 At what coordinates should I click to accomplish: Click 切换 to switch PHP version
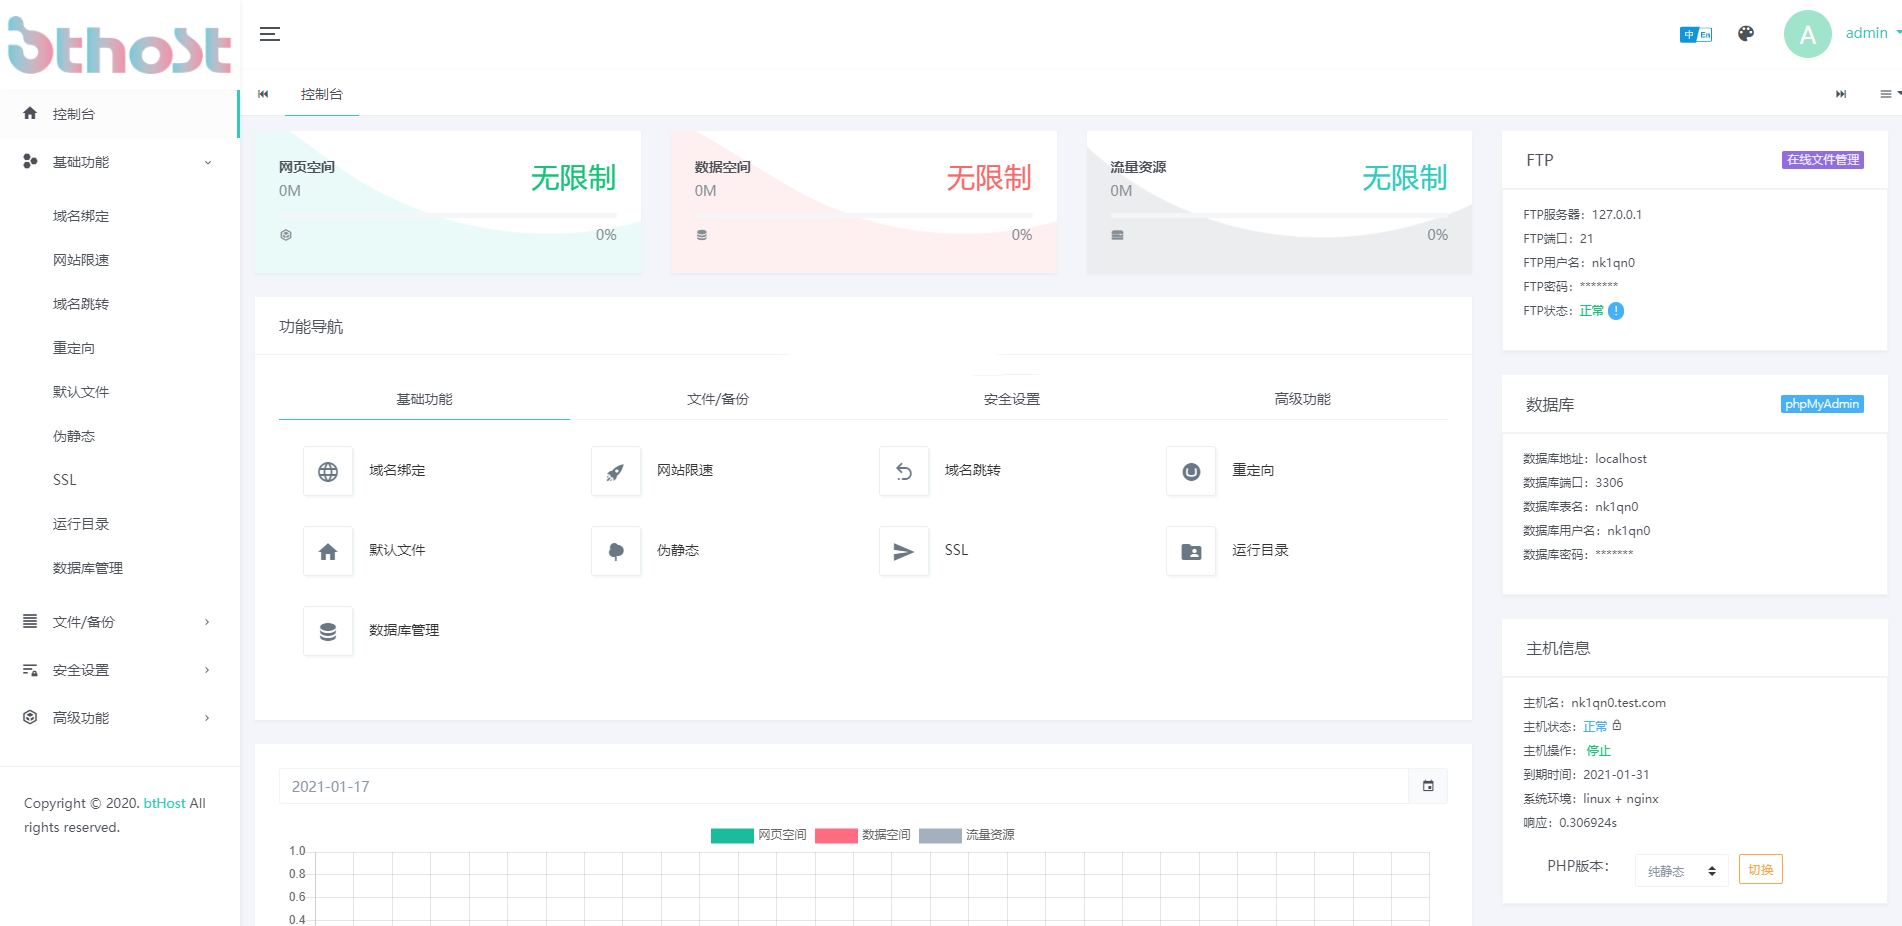click(1760, 869)
